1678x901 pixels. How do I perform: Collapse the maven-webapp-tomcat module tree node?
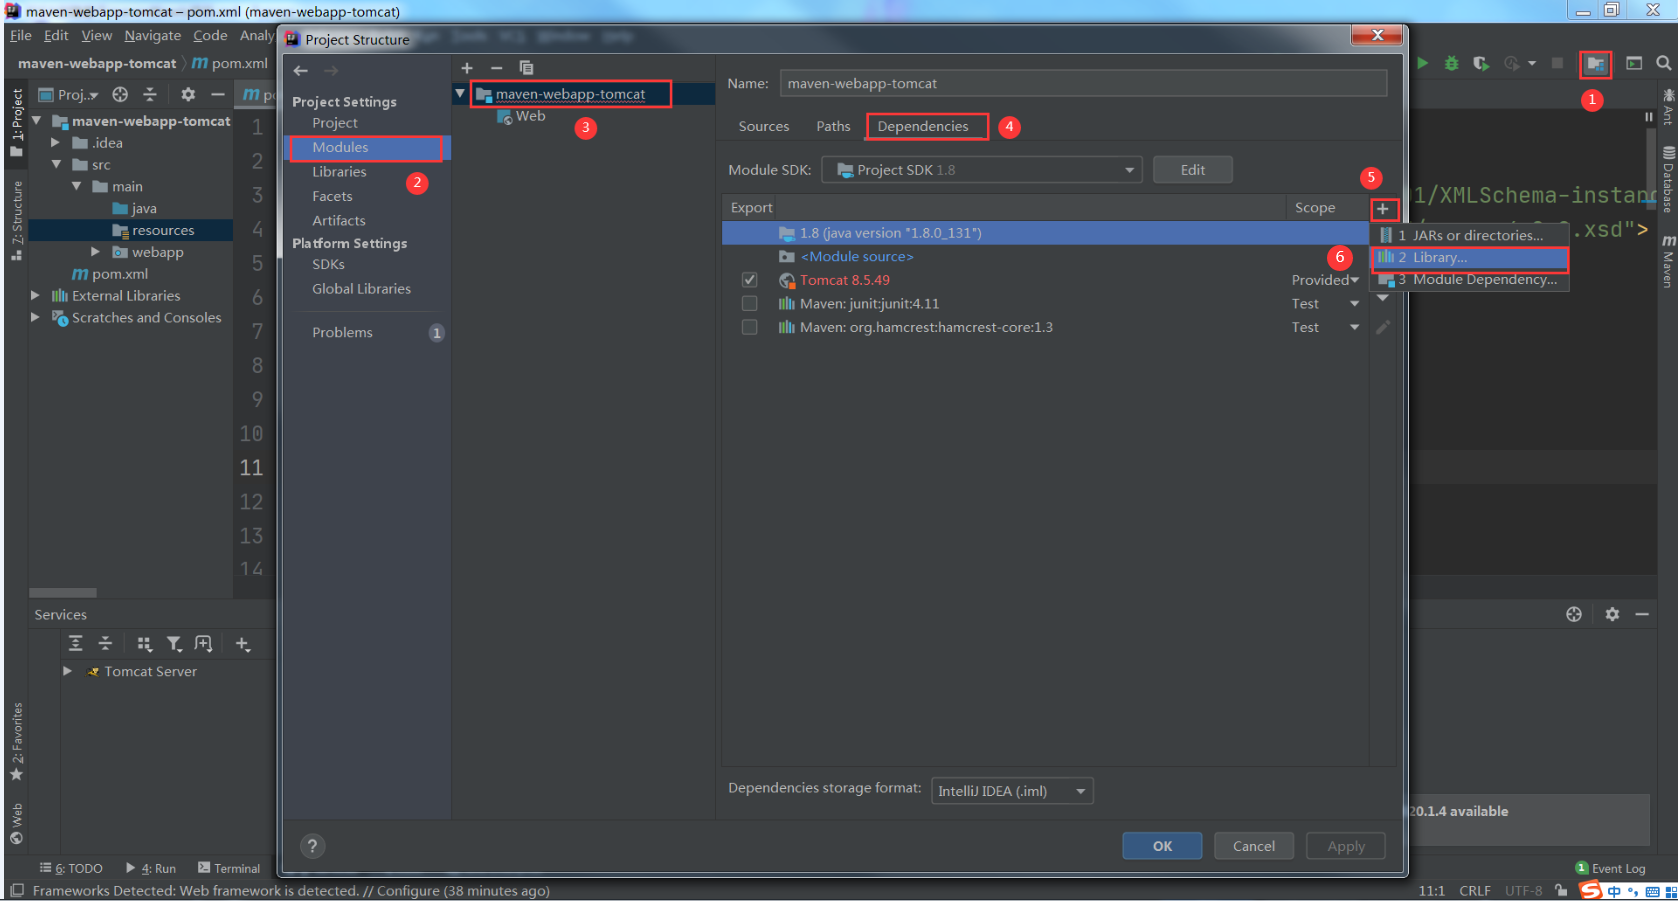click(x=460, y=93)
